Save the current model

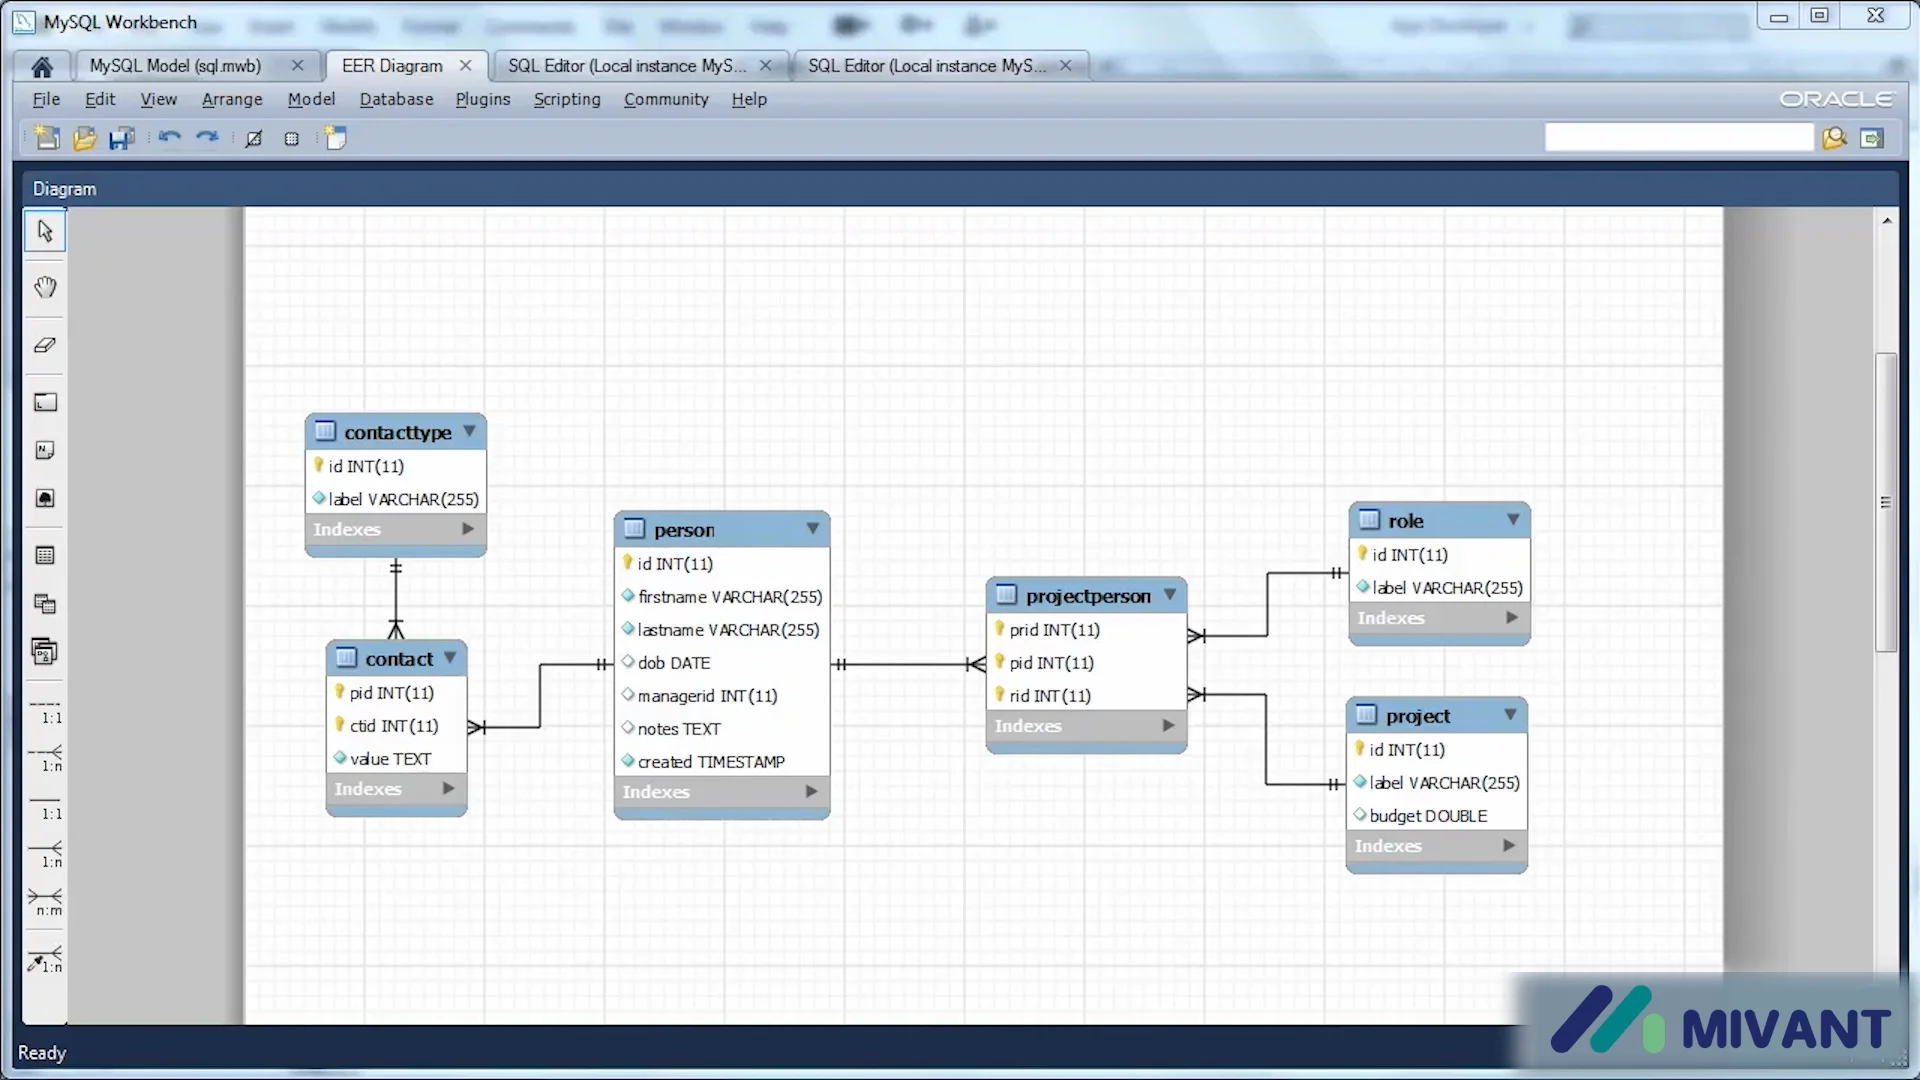point(122,138)
